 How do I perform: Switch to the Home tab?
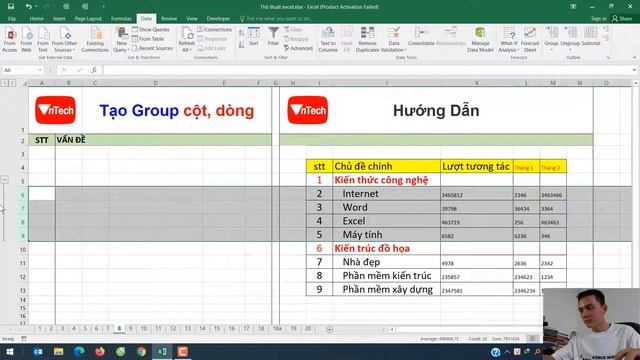point(36,18)
